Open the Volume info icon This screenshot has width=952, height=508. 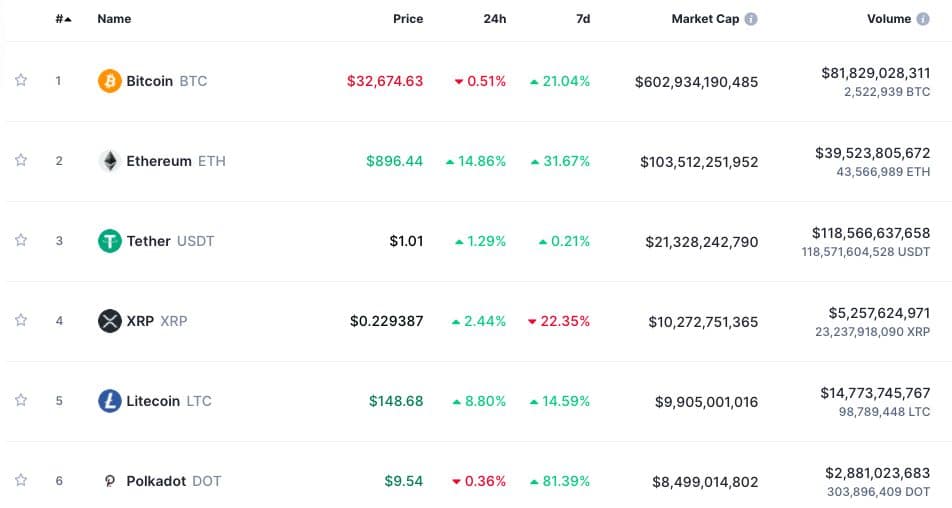point(924,19)
